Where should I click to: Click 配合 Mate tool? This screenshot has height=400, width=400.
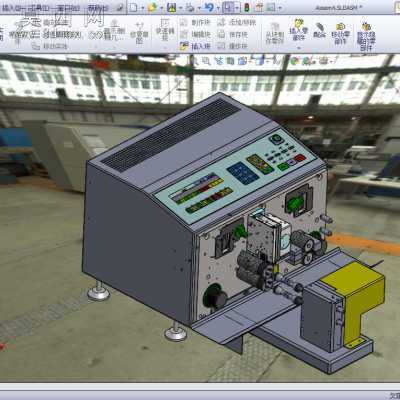click(x=319, y=30)
